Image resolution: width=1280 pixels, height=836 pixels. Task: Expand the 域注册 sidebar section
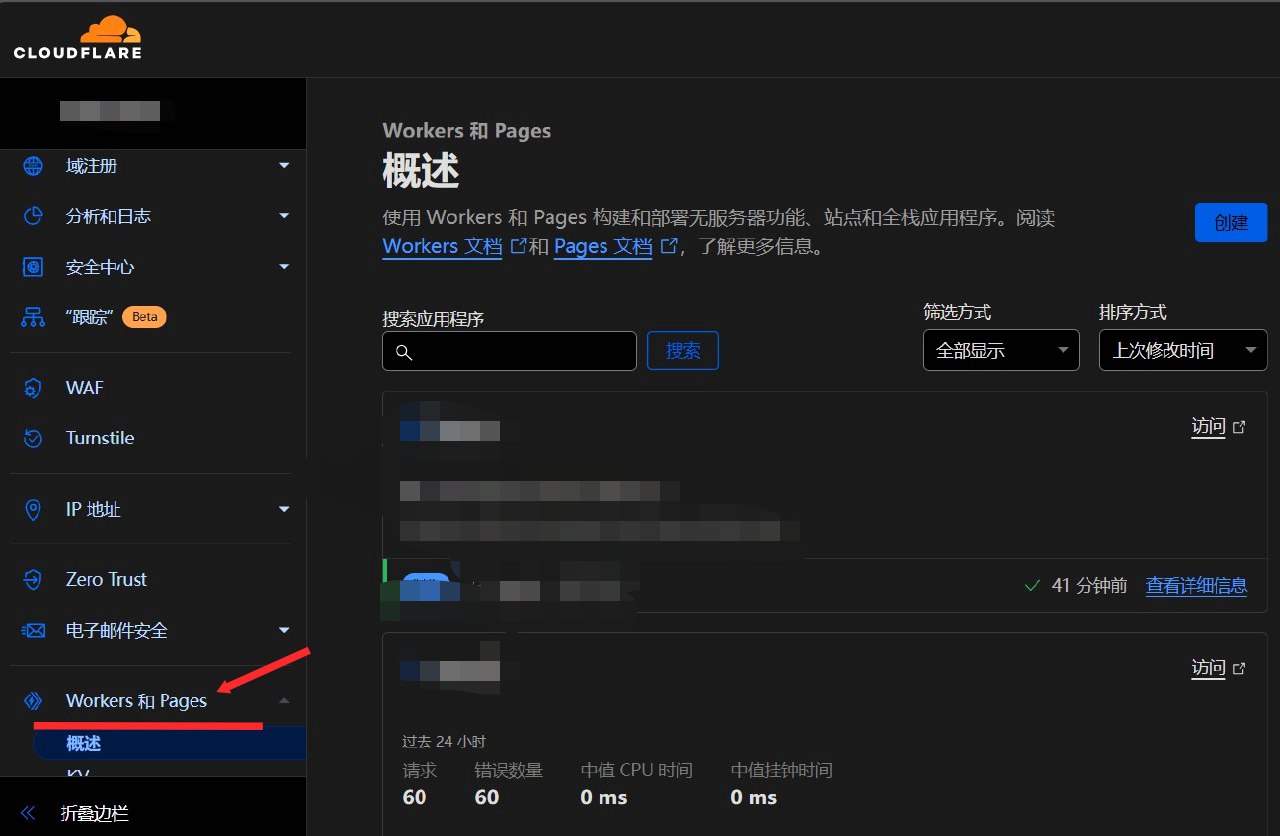point(284,166)
